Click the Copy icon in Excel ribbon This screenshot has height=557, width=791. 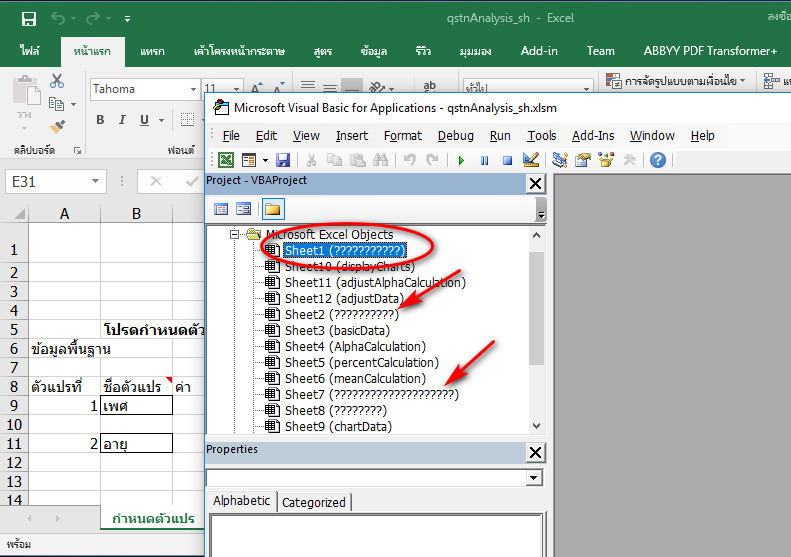(56, 104)
